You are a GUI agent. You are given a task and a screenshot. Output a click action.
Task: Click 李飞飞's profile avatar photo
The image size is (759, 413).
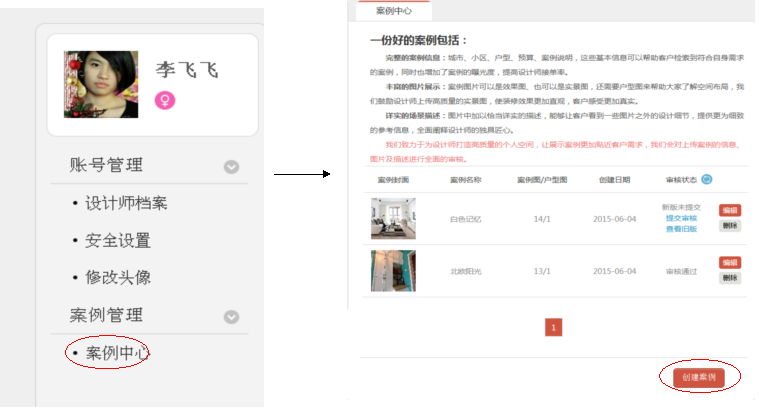(x=101, y=84)
